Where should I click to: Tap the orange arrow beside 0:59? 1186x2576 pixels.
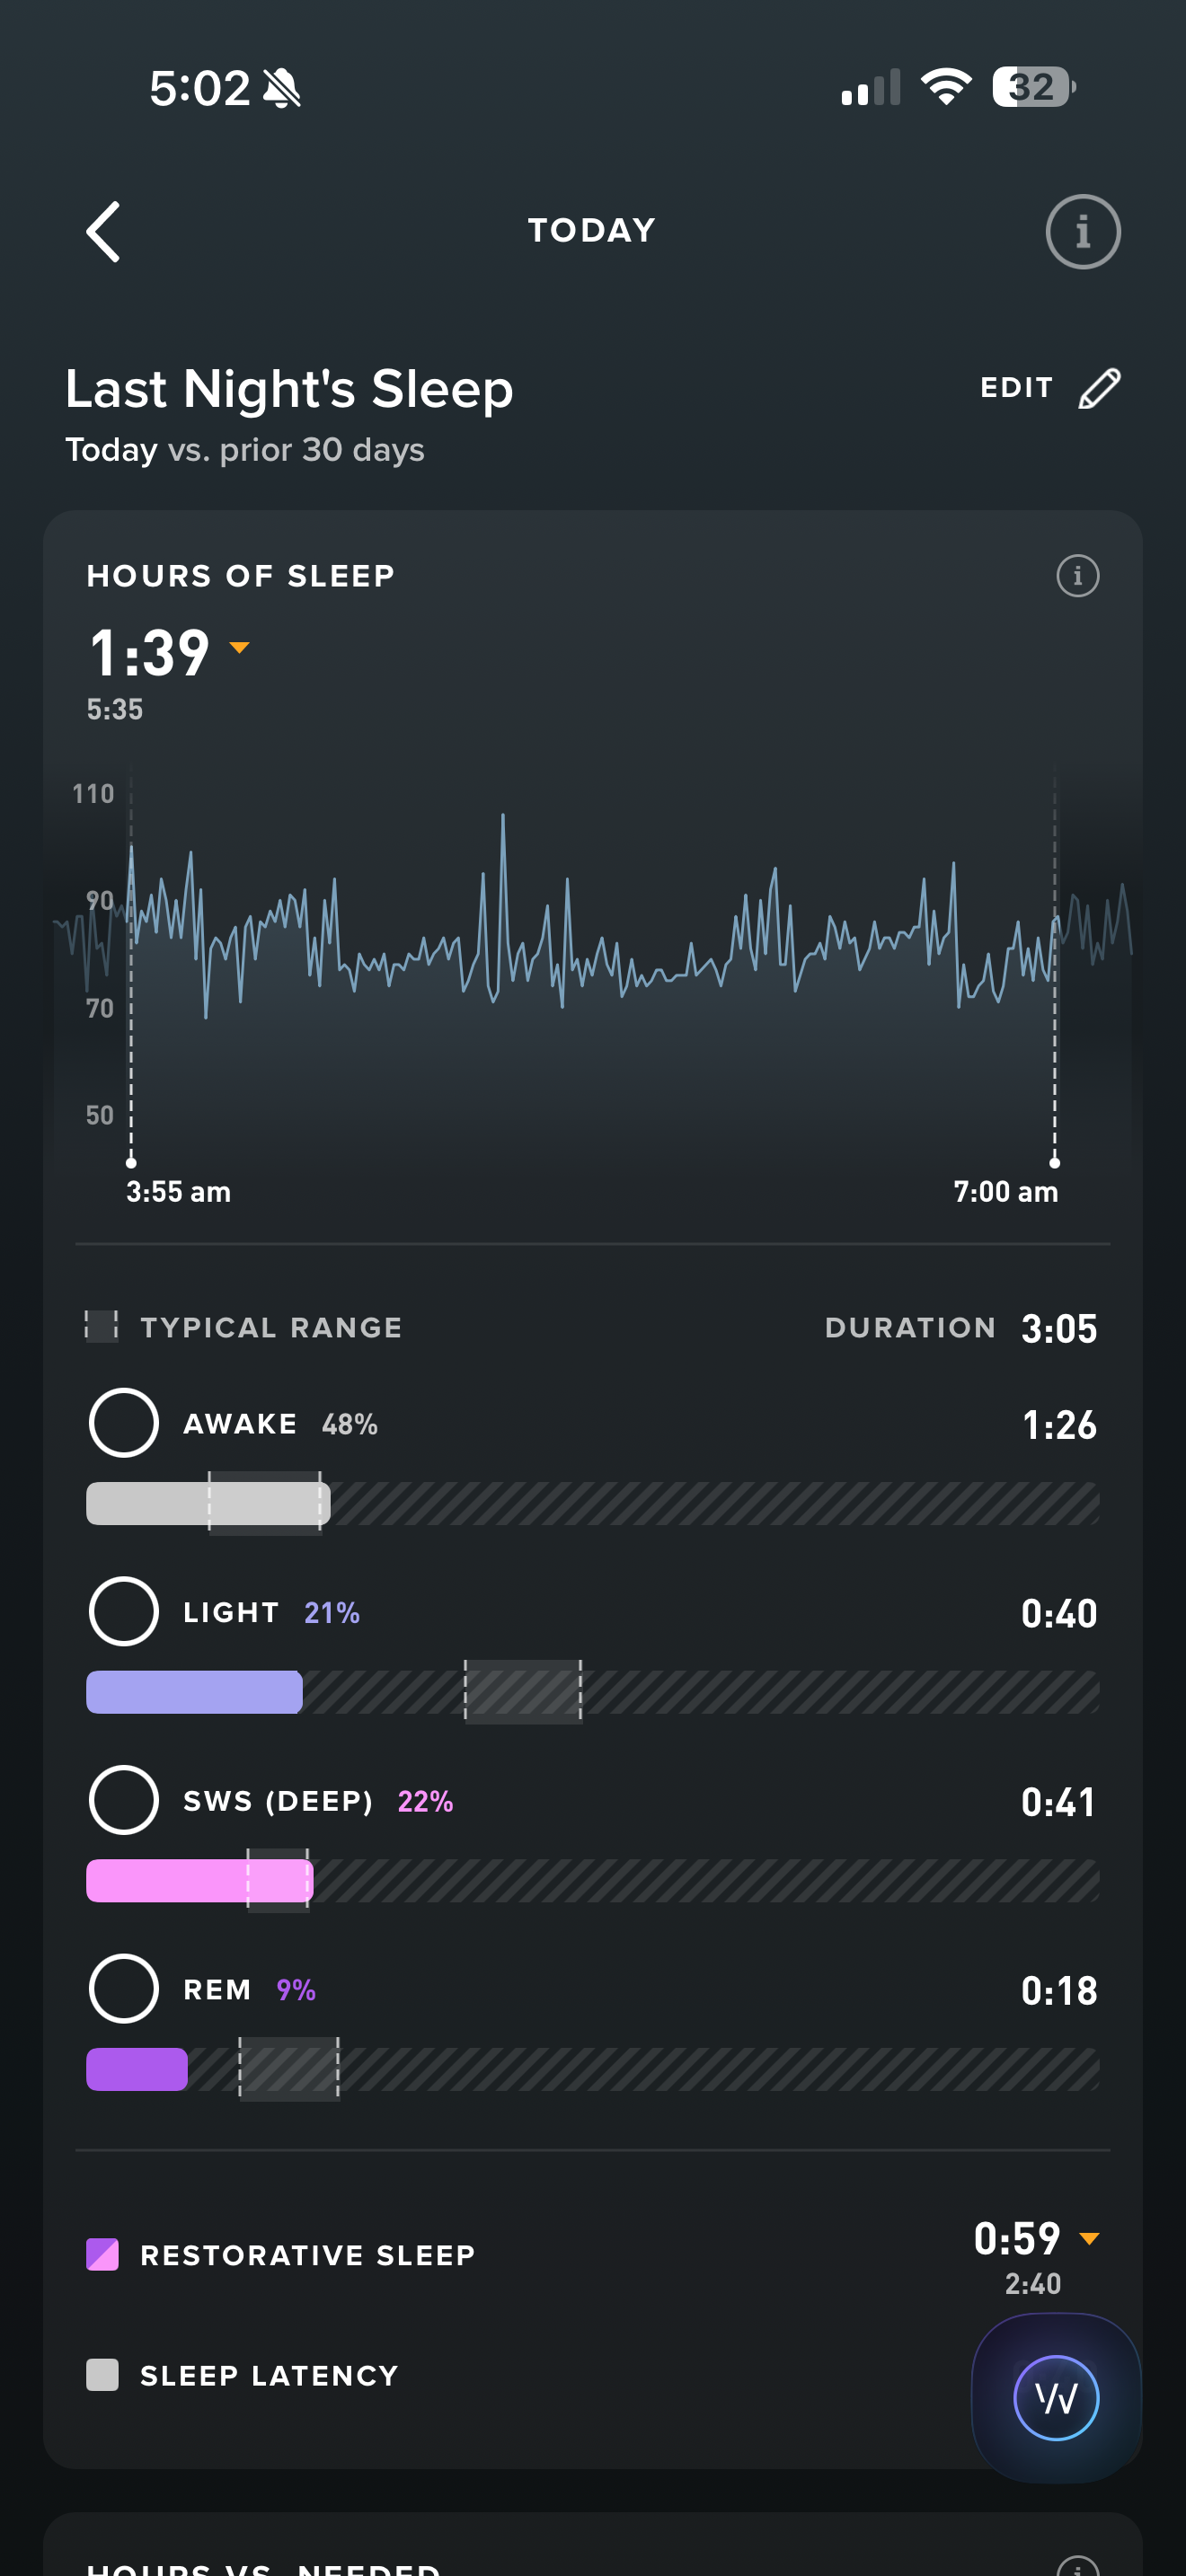point(1089,2238)
